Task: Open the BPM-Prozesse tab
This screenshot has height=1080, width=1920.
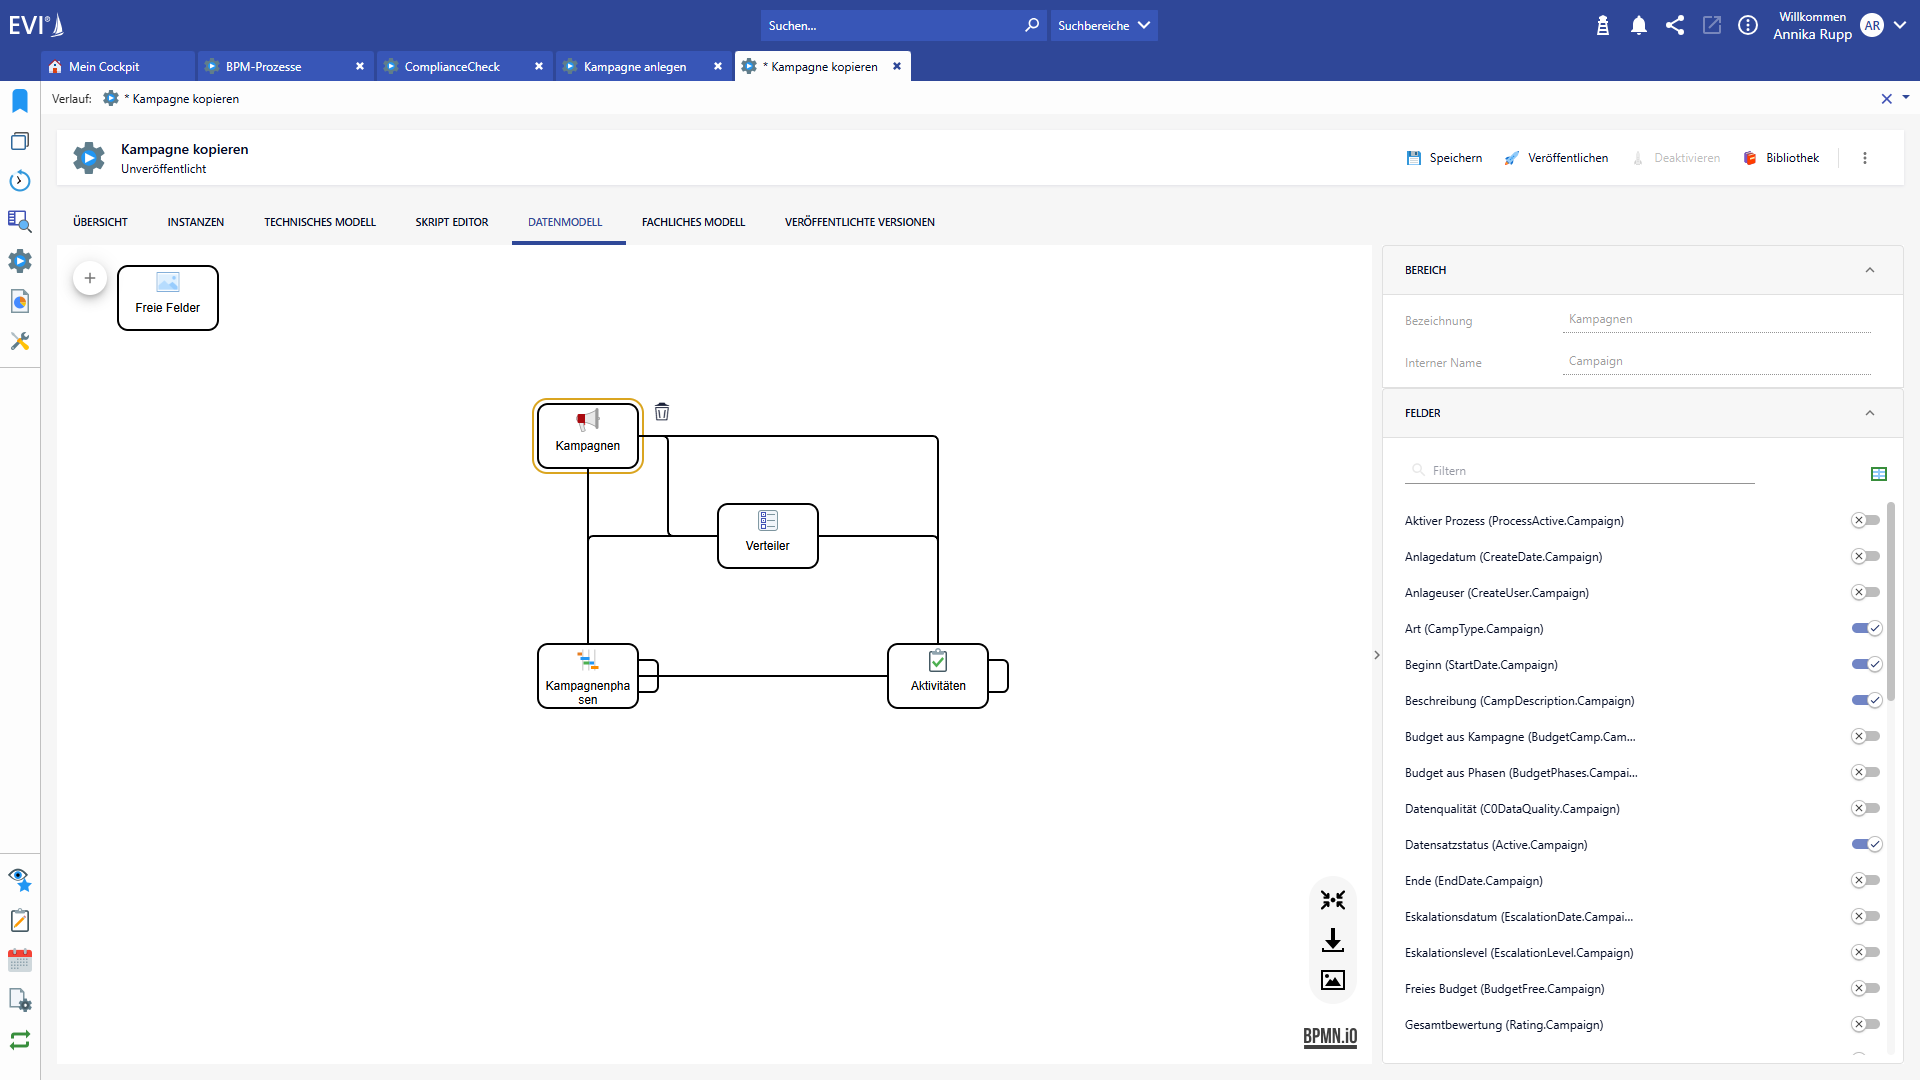Action: 263,67
